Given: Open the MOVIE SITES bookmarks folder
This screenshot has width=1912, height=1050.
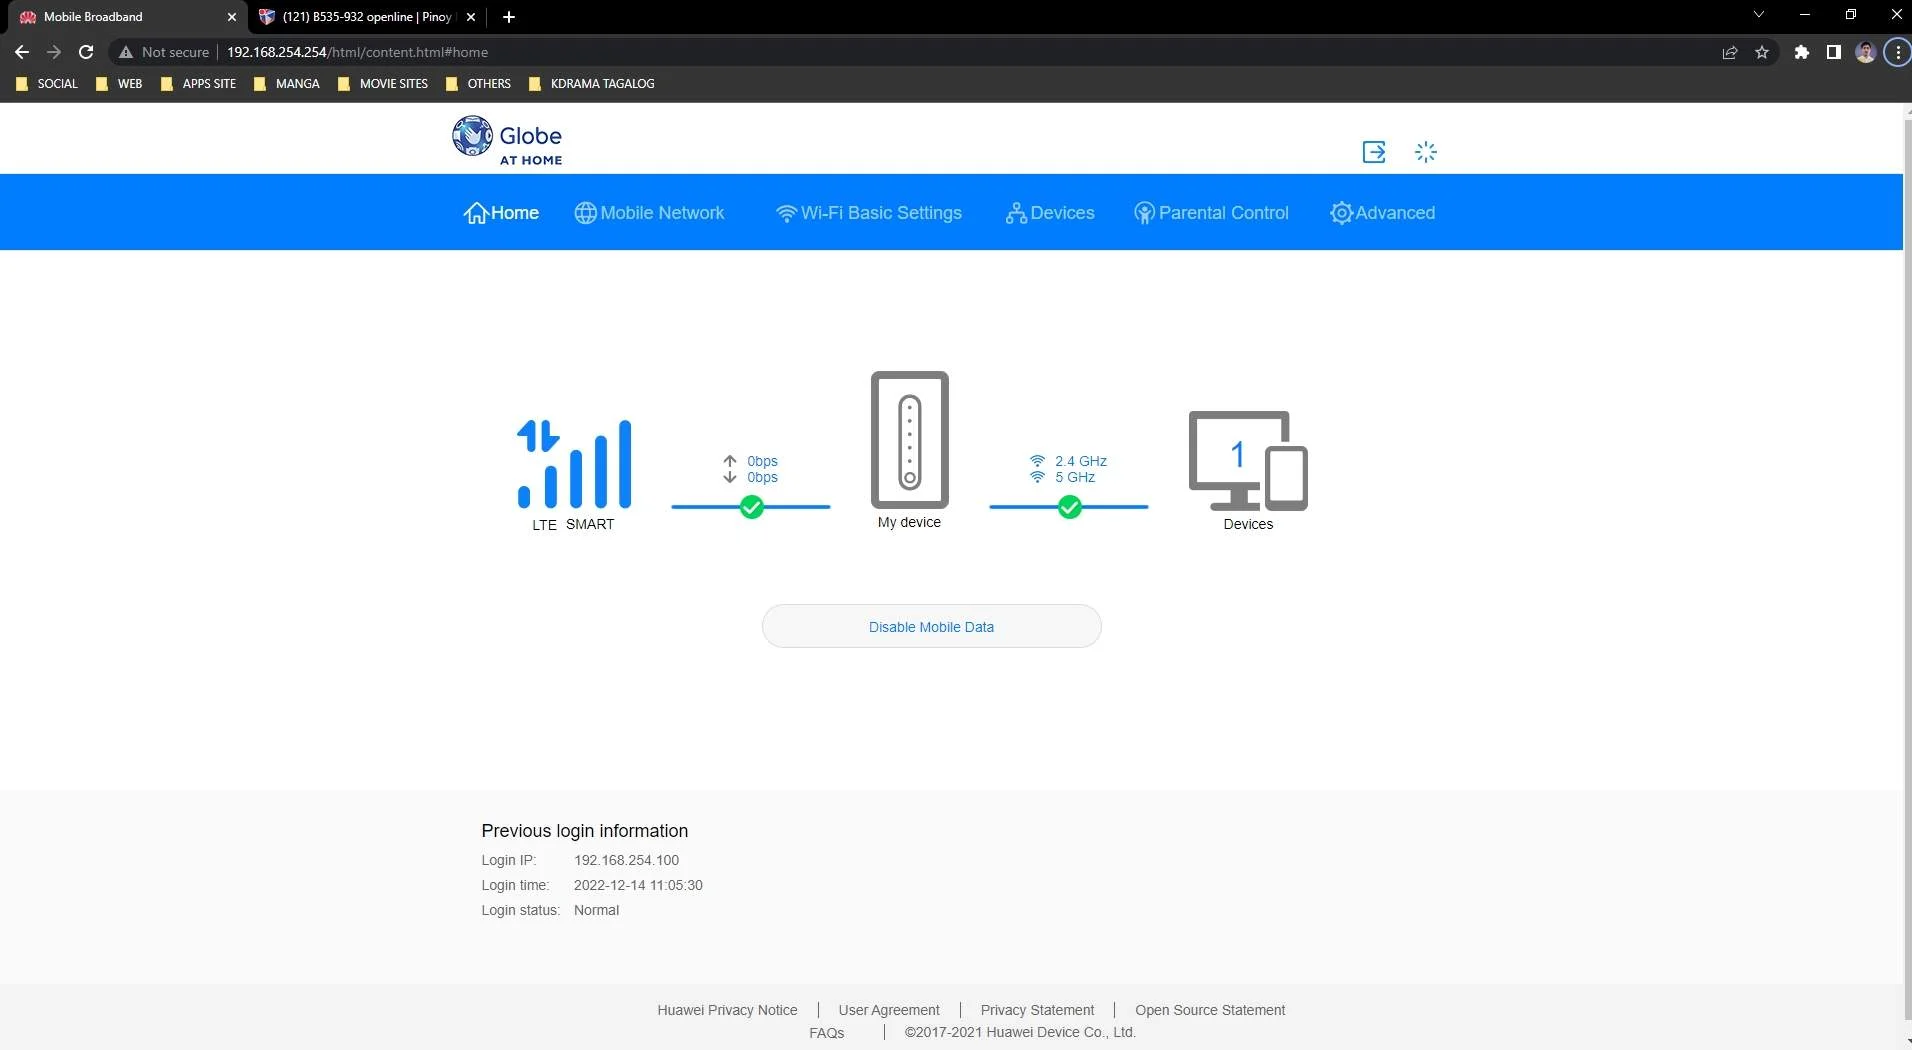Looking at the screenshot, I should [383, 84].
